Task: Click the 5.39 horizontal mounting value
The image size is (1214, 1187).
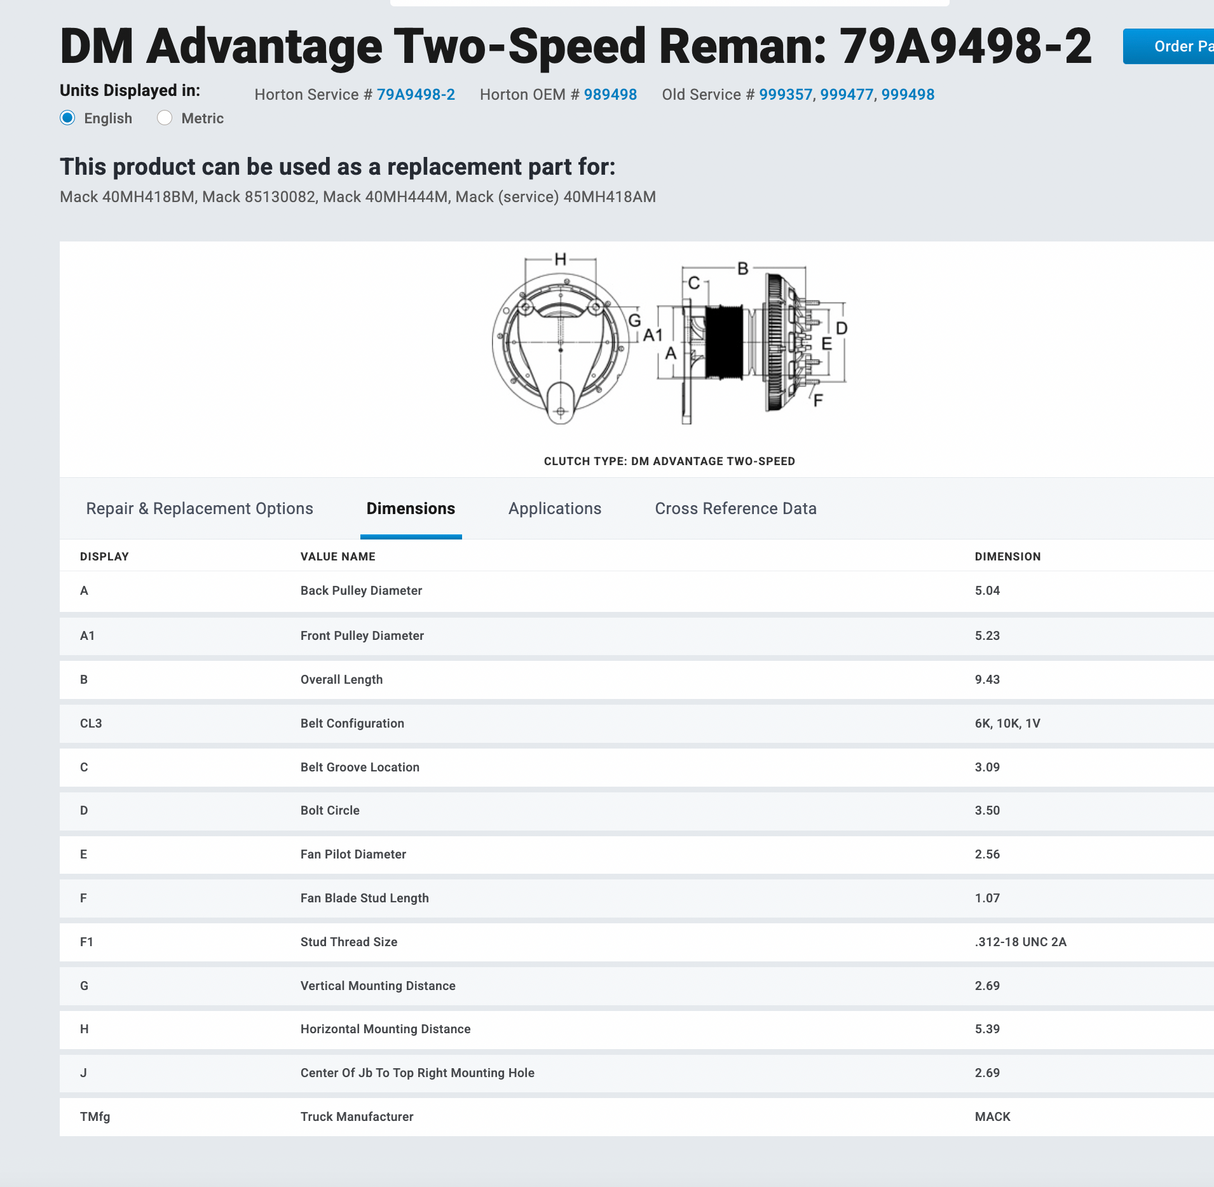Action: [987, 1029]
